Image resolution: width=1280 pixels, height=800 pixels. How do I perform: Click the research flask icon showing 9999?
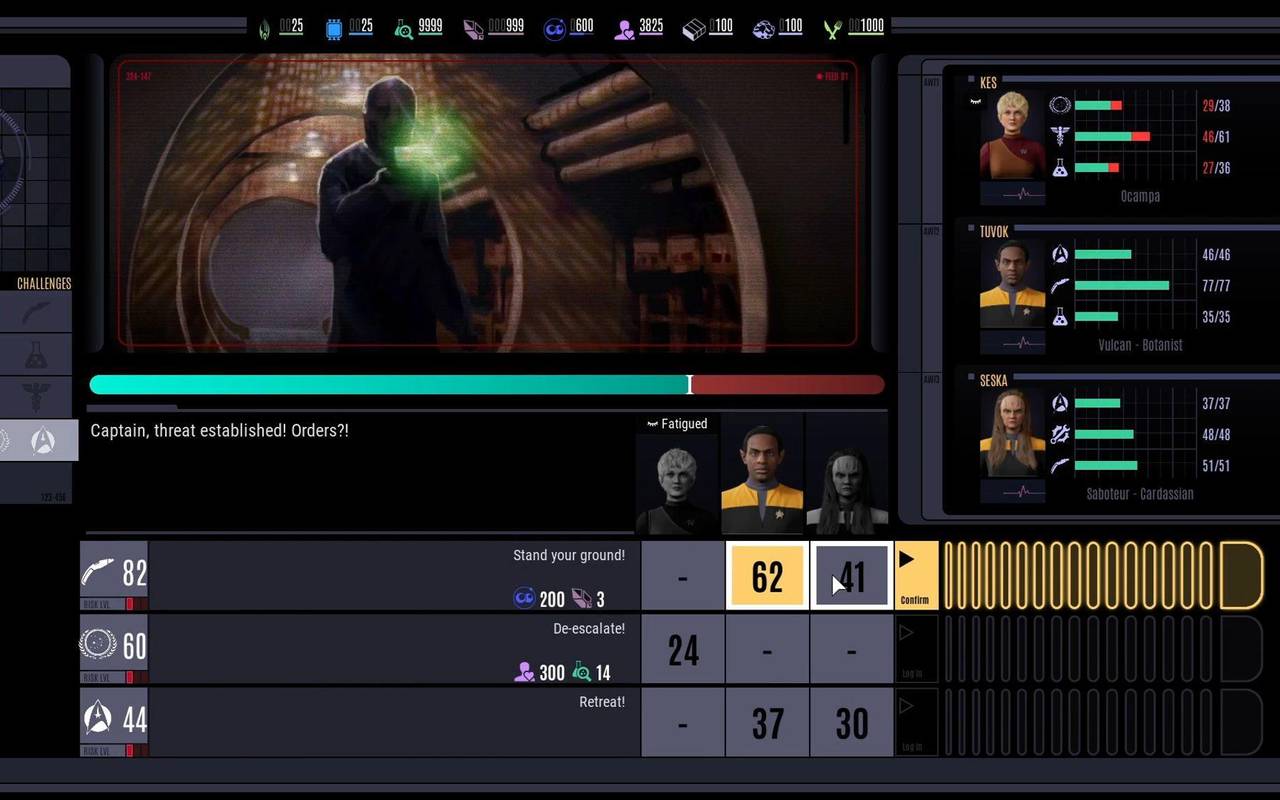[x=402, y=28]
